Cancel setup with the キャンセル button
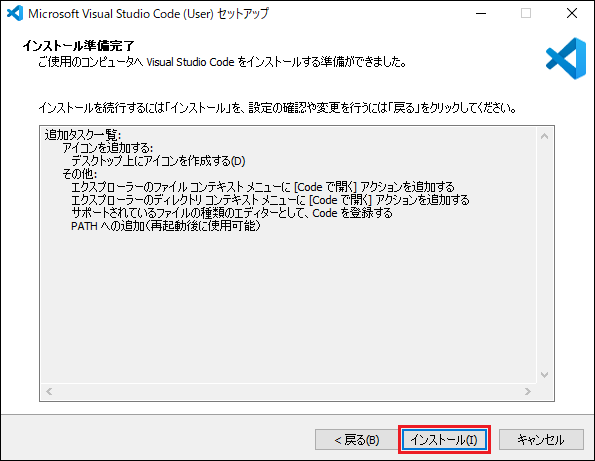The image size is (595, 461). pyautogui.click(x=541, y=440)
